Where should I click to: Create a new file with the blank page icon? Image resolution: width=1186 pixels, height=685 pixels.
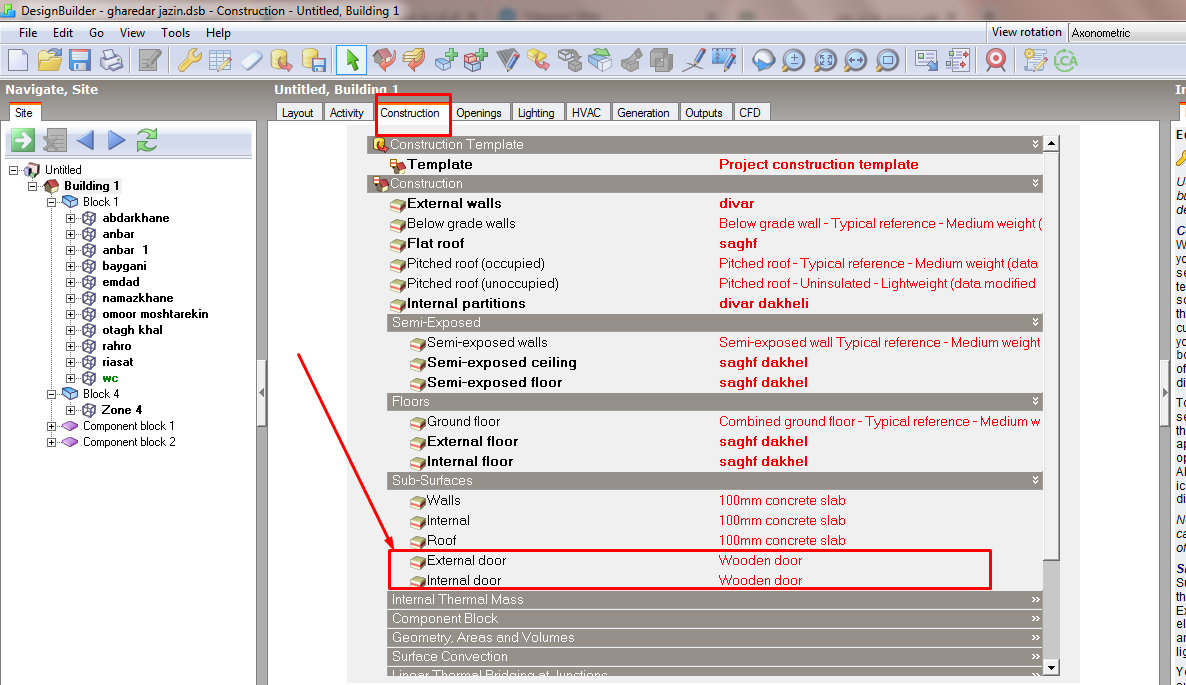[x=17, y=60]
